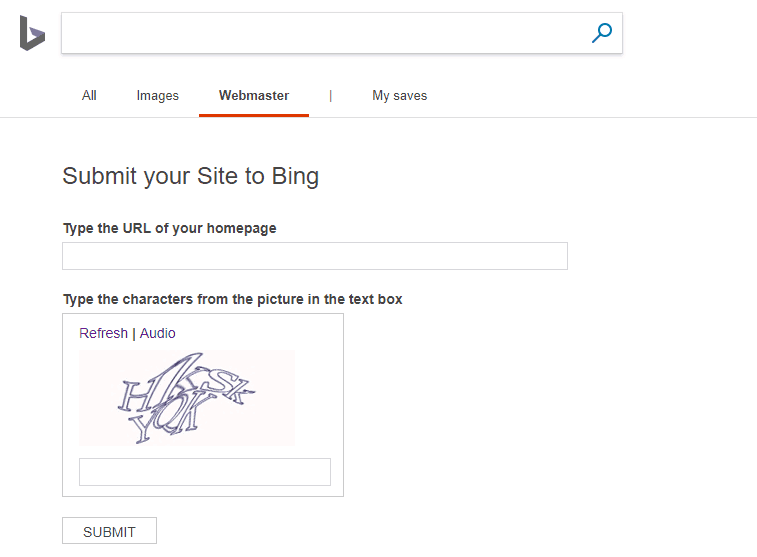Screen dimensions: 757x557
Task: Open the Images tab
Action: [157, 96]
